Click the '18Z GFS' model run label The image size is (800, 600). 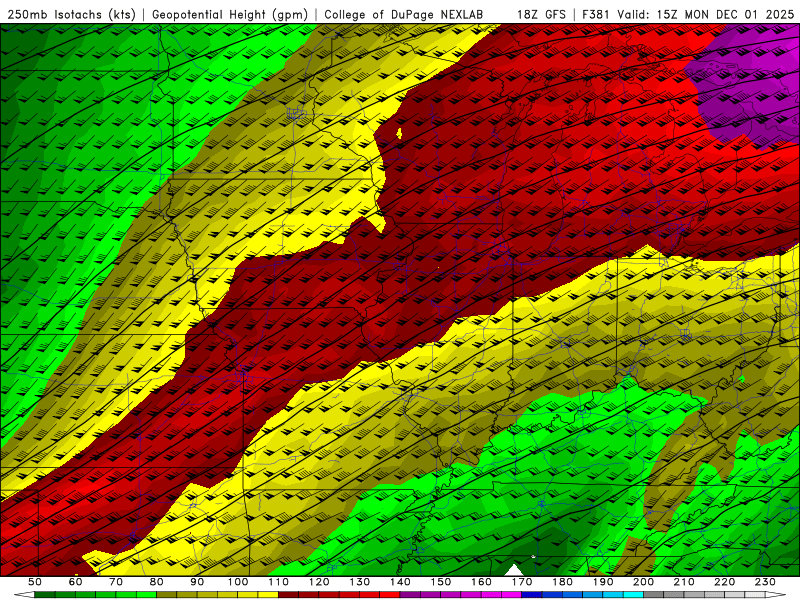coord(541,15)
